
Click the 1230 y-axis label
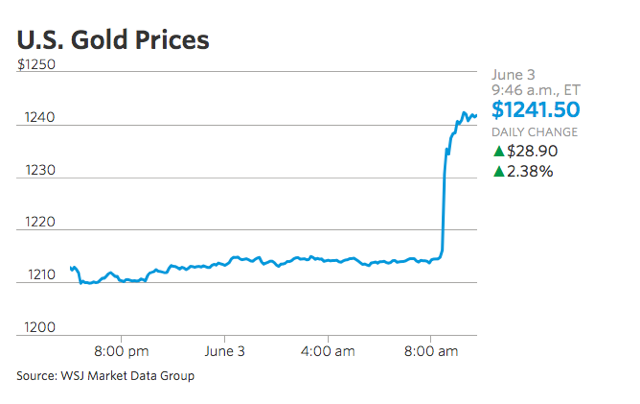36,171
